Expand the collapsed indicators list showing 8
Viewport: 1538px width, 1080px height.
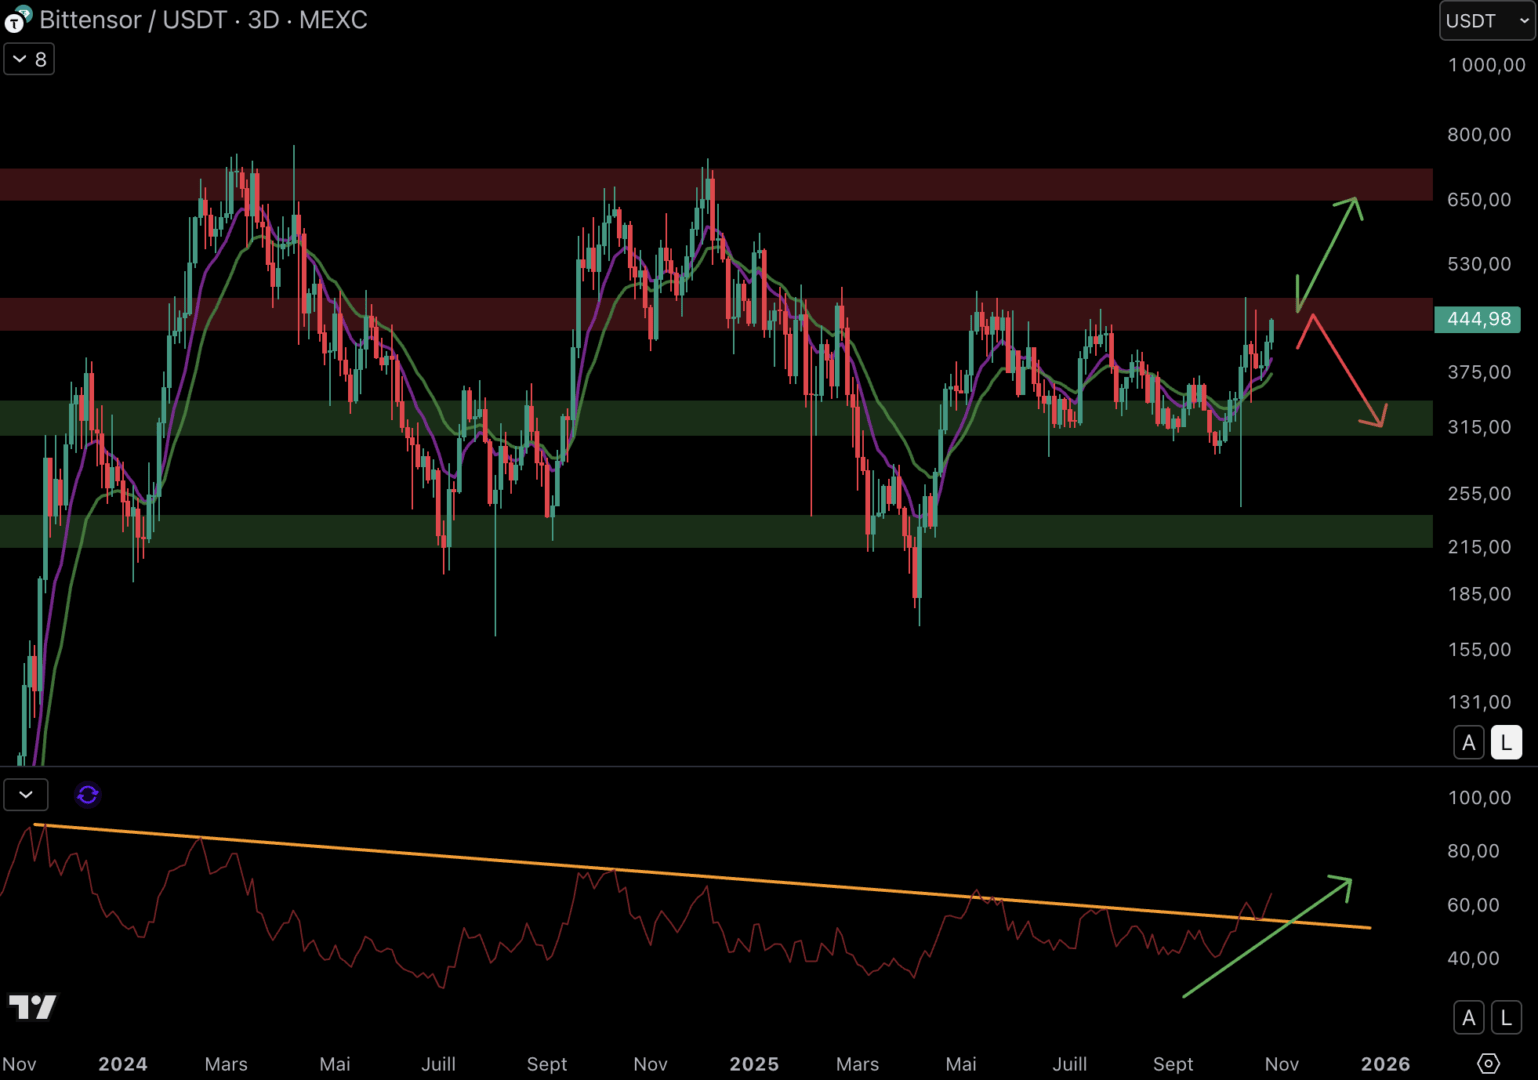click(29, 60)
